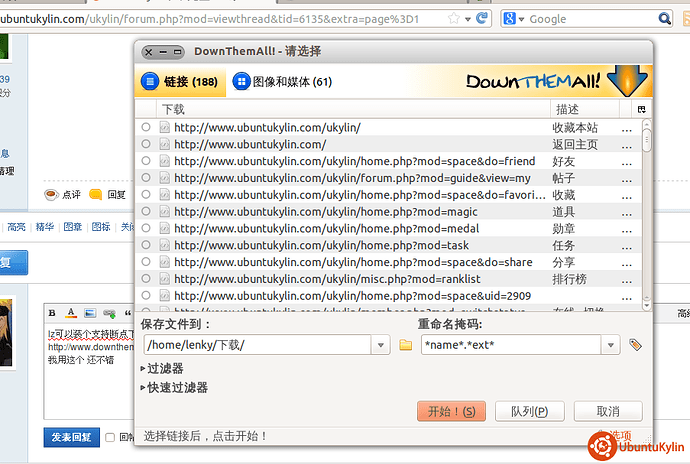690x464 pixels.
Task: Browse for folder with the folder icon
Action: (x=405, y=345)
